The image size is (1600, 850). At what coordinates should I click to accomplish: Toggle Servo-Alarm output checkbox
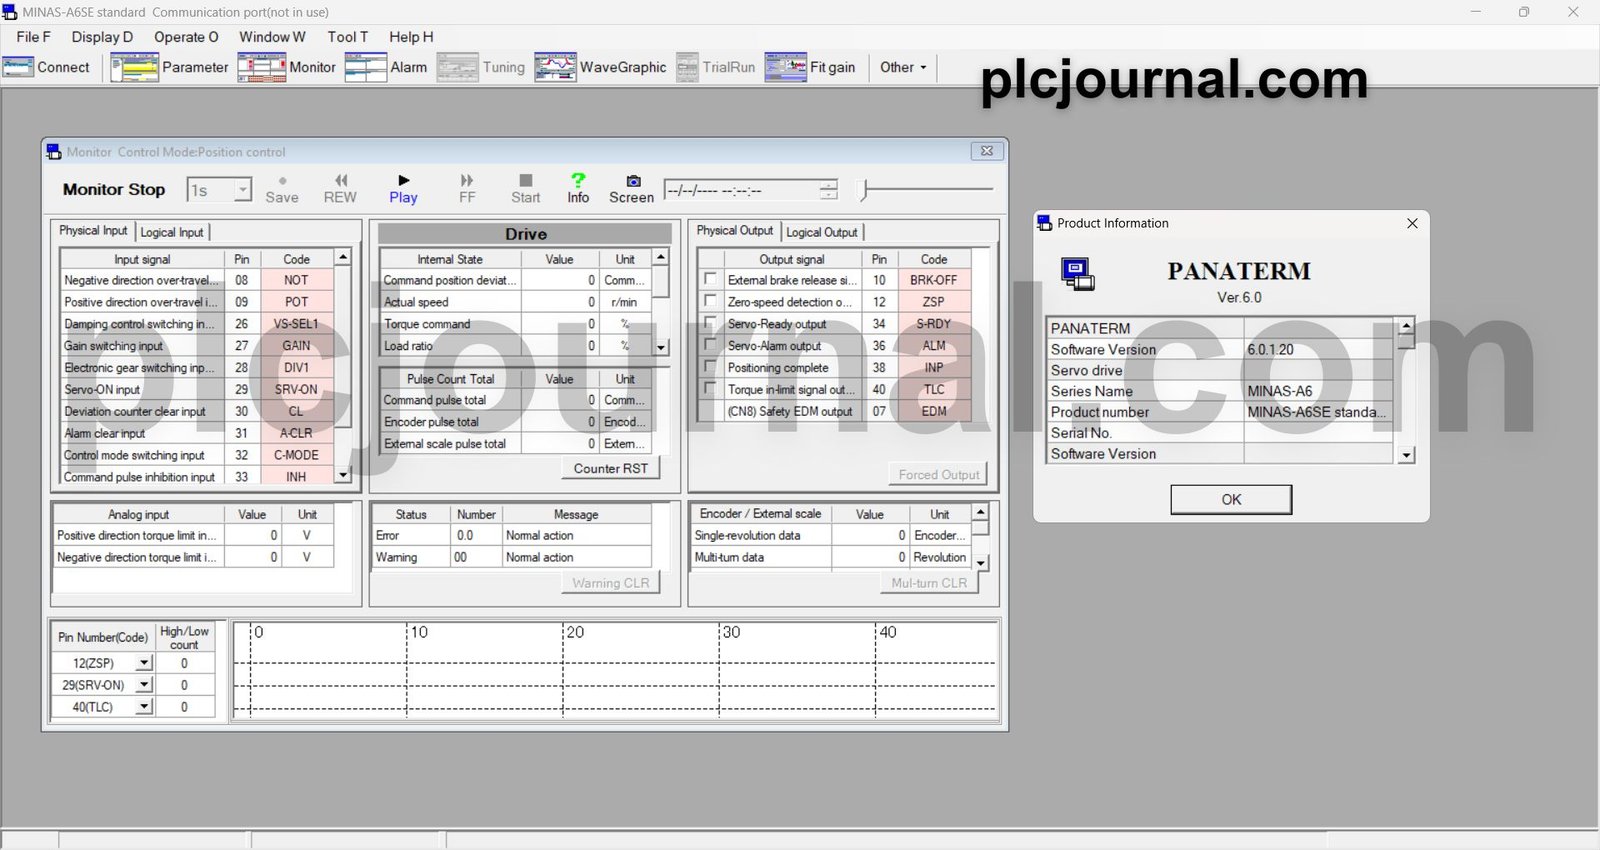click(x=710, y=345)
